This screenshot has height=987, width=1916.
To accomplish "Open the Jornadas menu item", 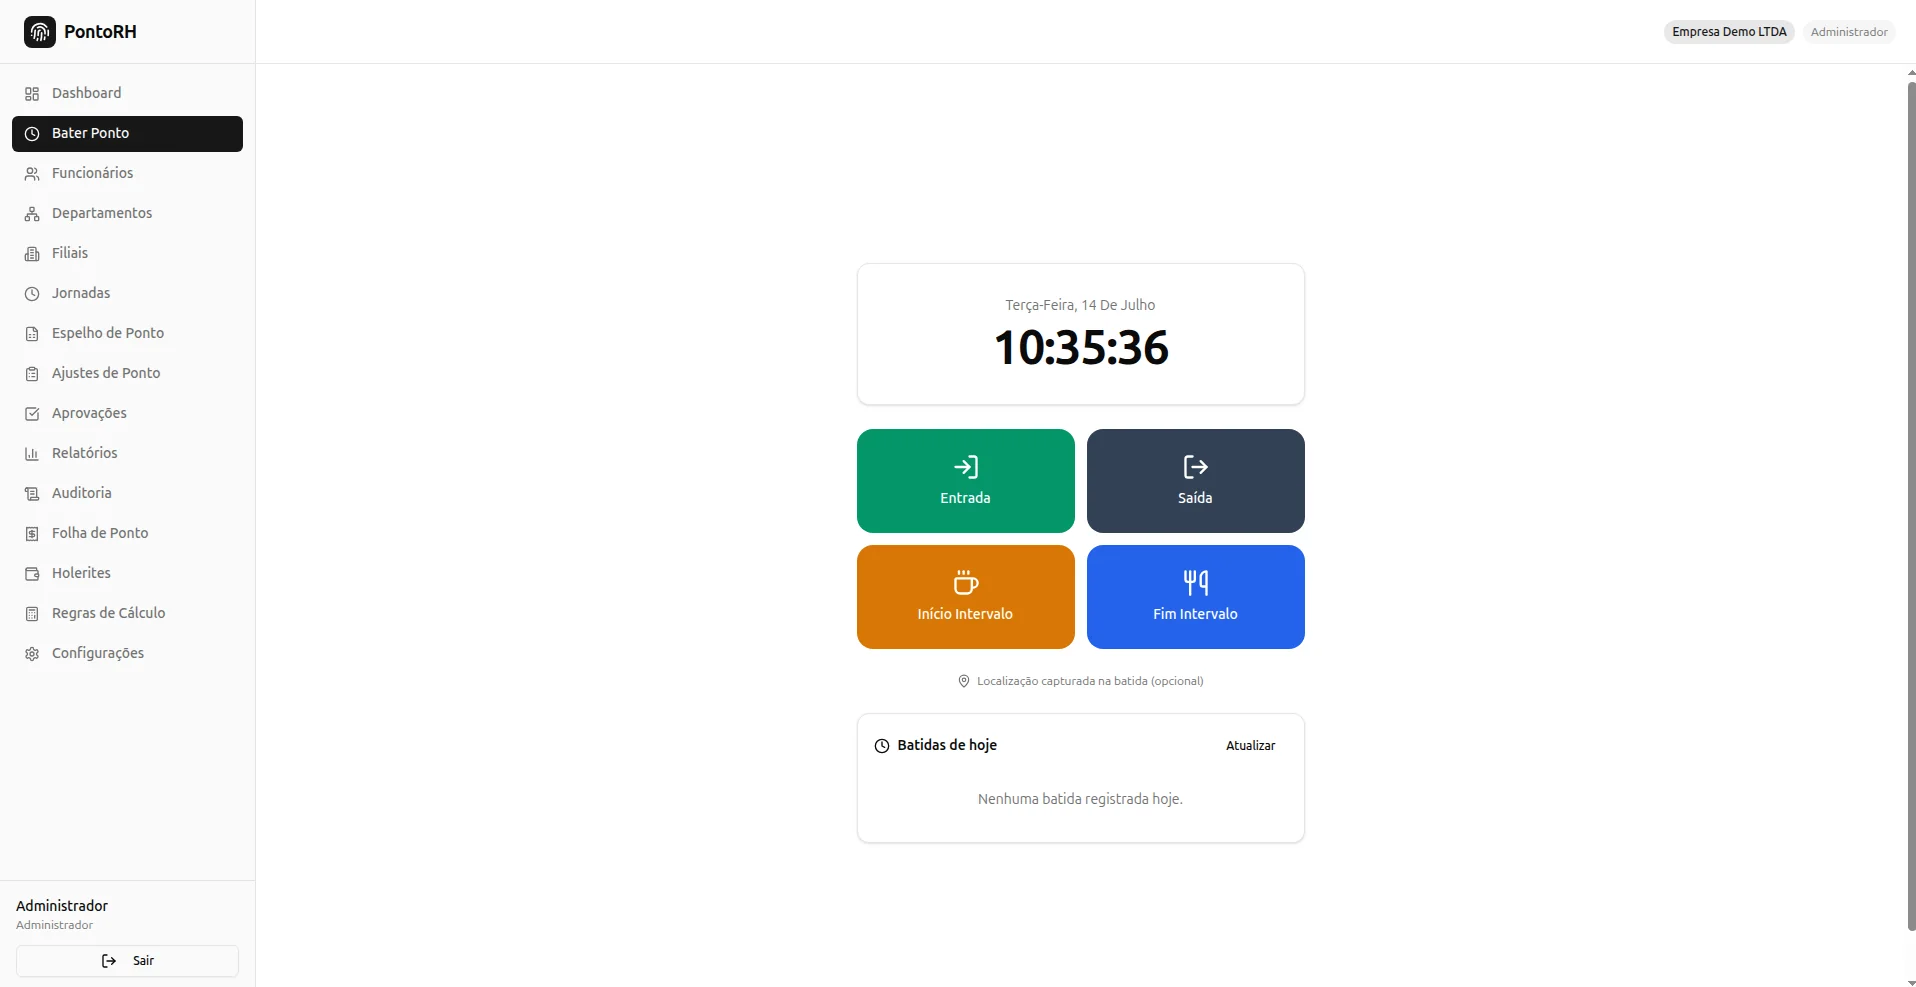I will tap(127, 293).
